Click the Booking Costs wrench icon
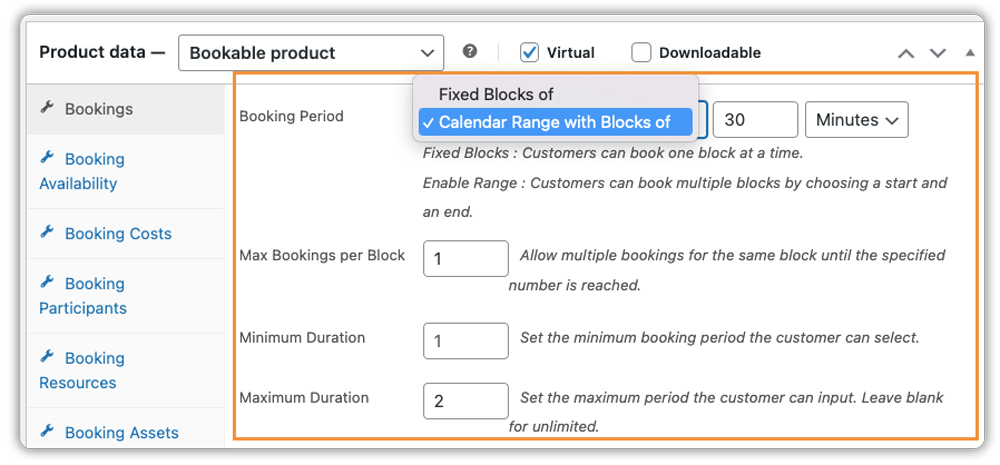 [x=47, y=232]
